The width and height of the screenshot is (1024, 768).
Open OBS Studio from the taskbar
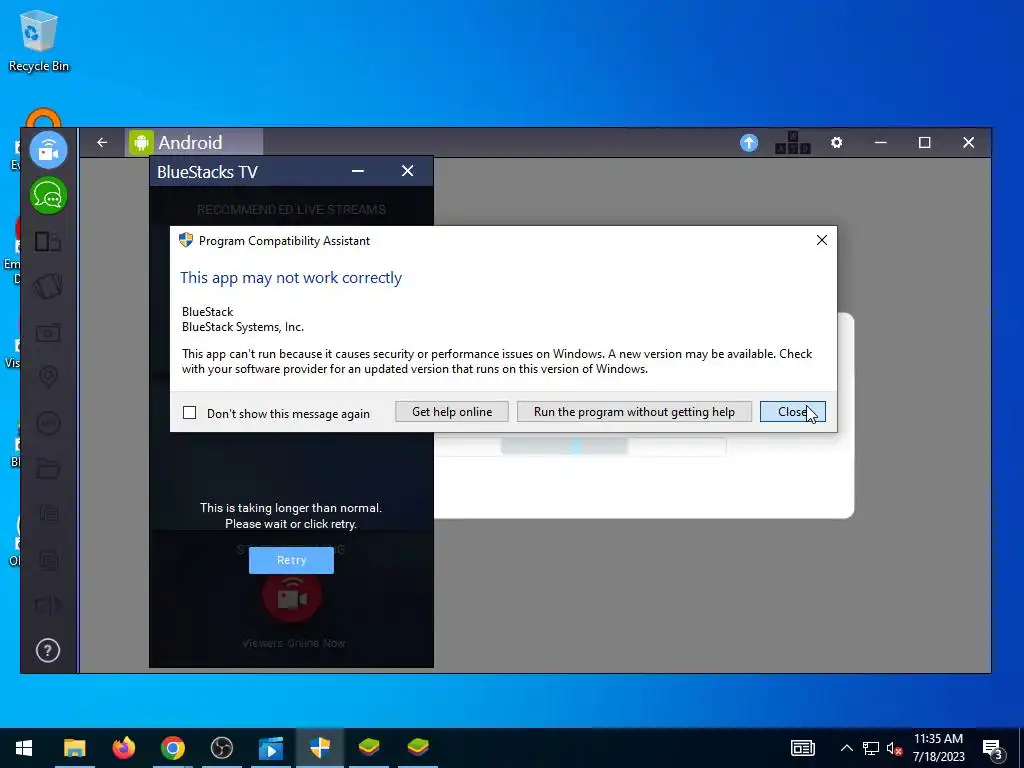pos(221,748)
